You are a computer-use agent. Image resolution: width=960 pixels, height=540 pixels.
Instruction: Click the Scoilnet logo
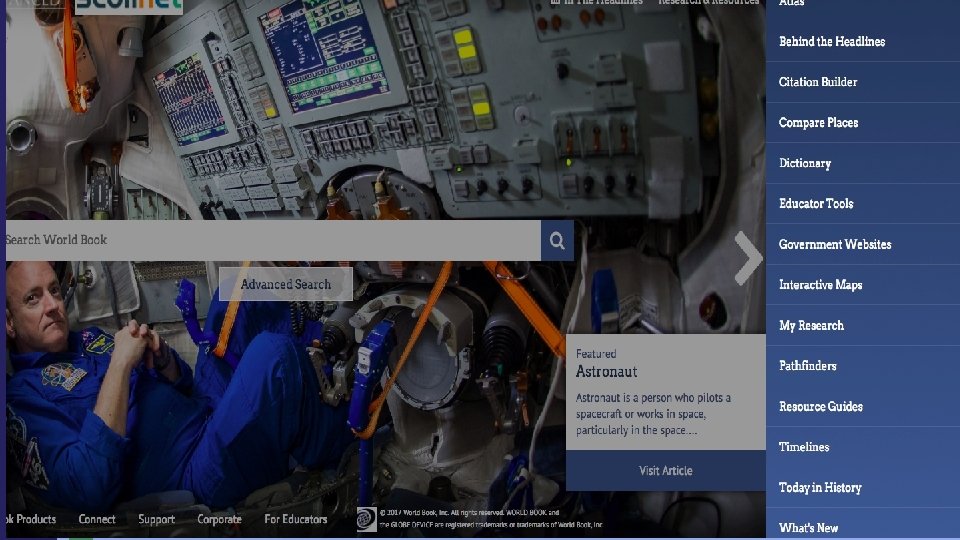(129, 5)
